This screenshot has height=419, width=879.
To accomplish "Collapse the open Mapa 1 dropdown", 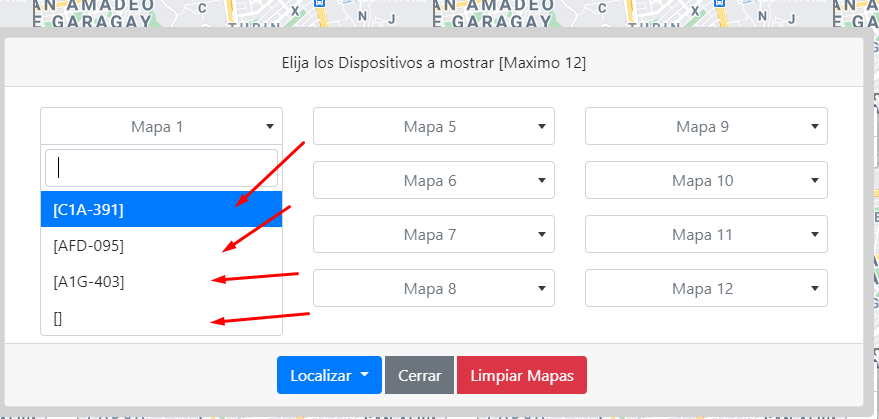I will point(160,127).
